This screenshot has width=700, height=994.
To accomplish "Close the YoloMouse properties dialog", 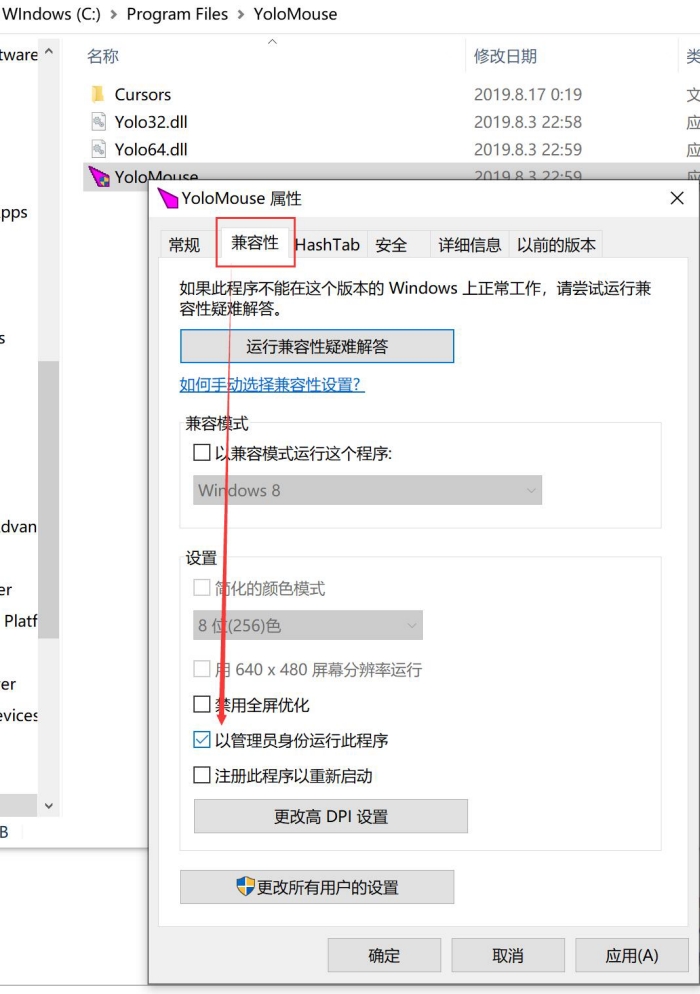I will (x=677, y=198).
